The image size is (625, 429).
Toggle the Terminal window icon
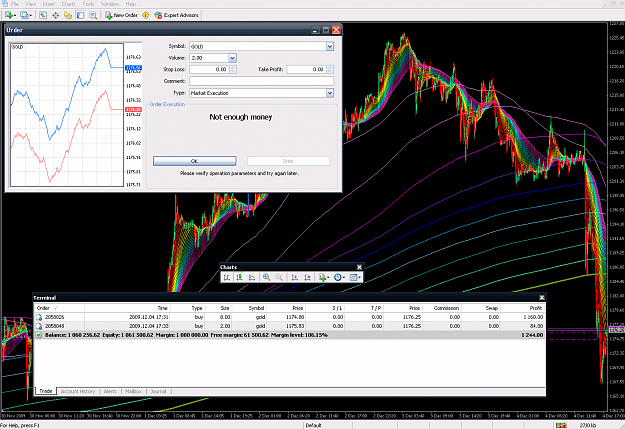(x=81, y=15)
